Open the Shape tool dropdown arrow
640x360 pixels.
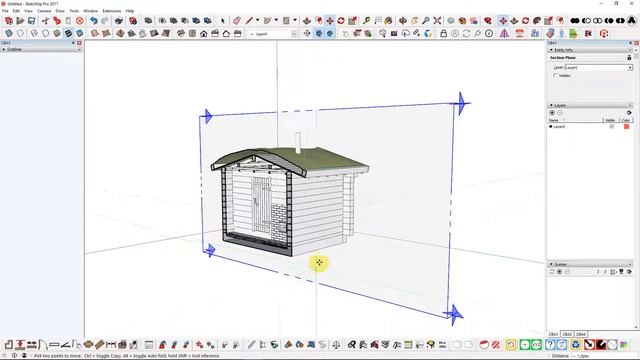tap(295, 20)
